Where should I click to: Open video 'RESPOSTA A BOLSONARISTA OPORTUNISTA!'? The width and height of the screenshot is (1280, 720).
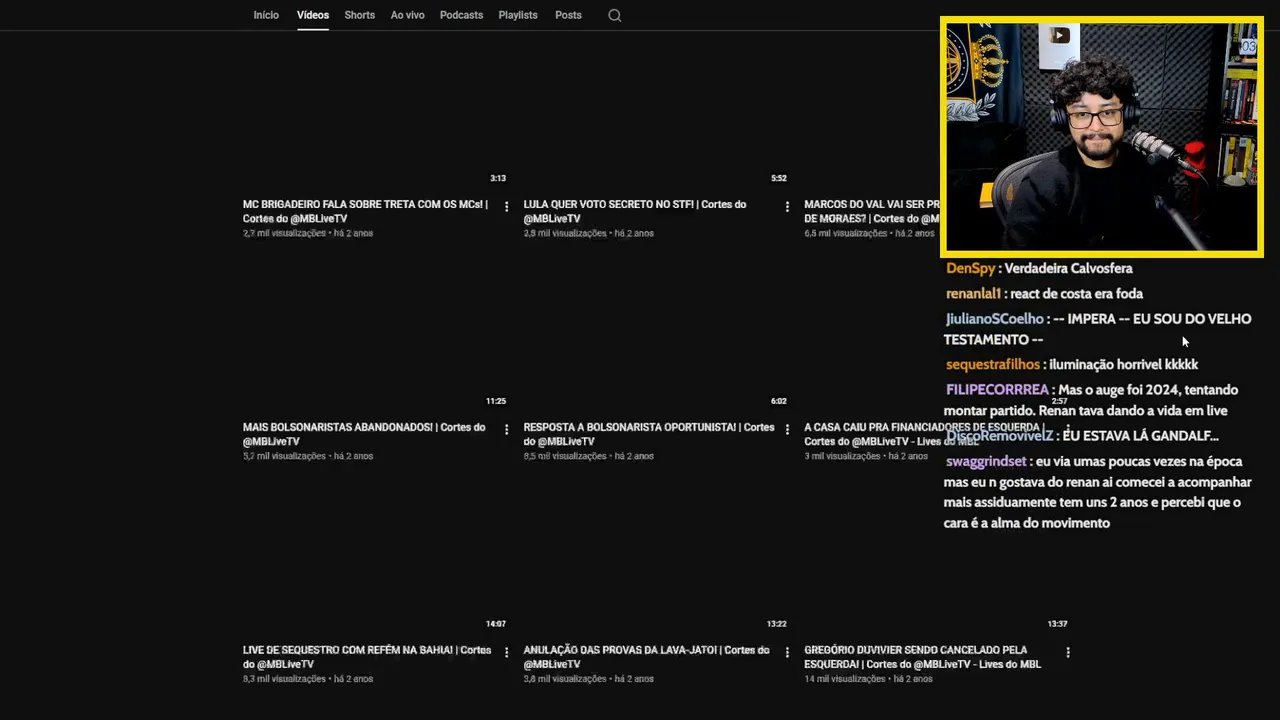click(x=649, y=434)
